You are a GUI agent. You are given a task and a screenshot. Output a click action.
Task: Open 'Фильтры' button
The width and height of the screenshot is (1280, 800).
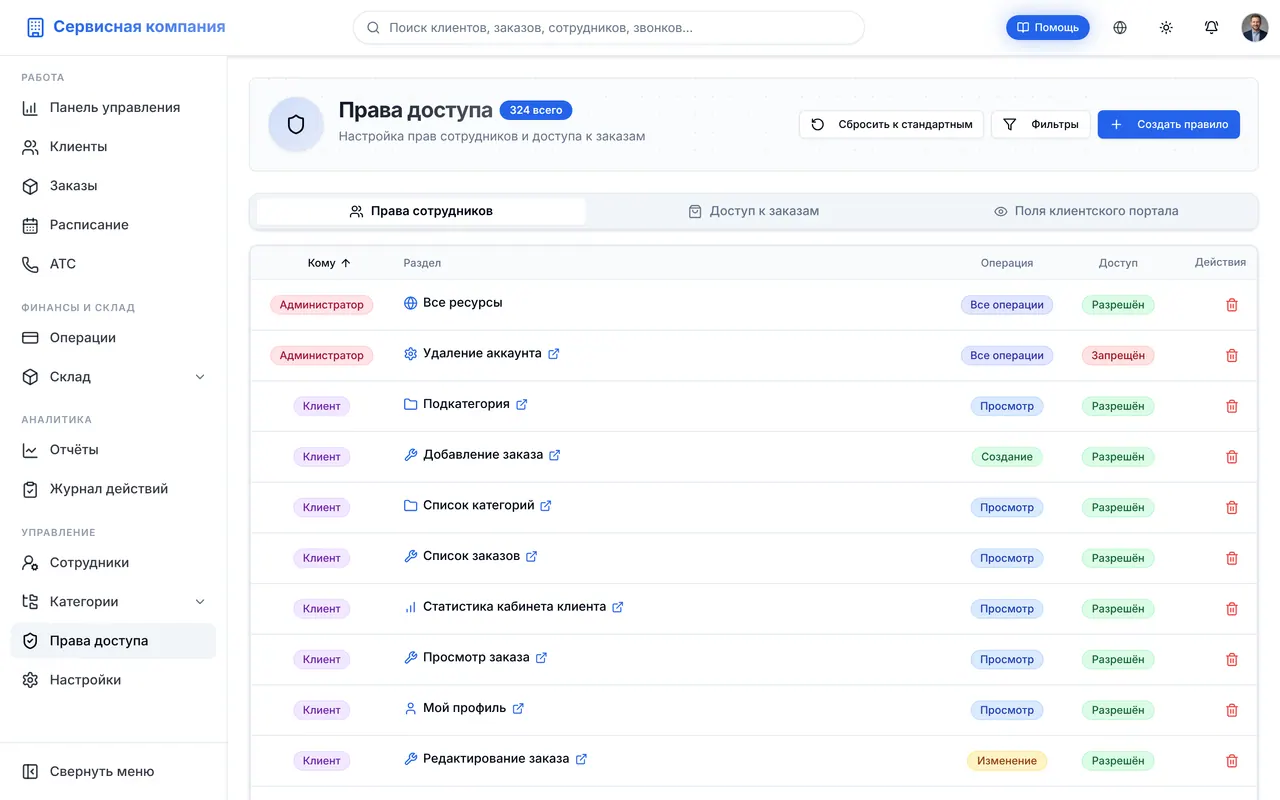(x=1041, y=125)
